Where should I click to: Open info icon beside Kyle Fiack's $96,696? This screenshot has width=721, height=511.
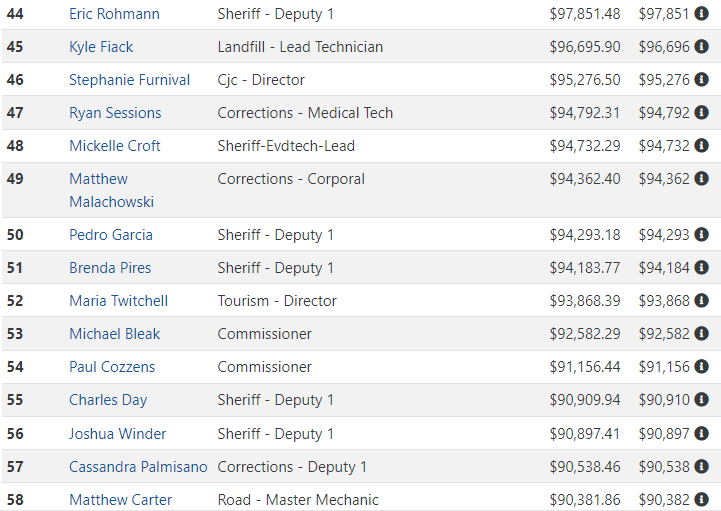(x=701, y=46)
